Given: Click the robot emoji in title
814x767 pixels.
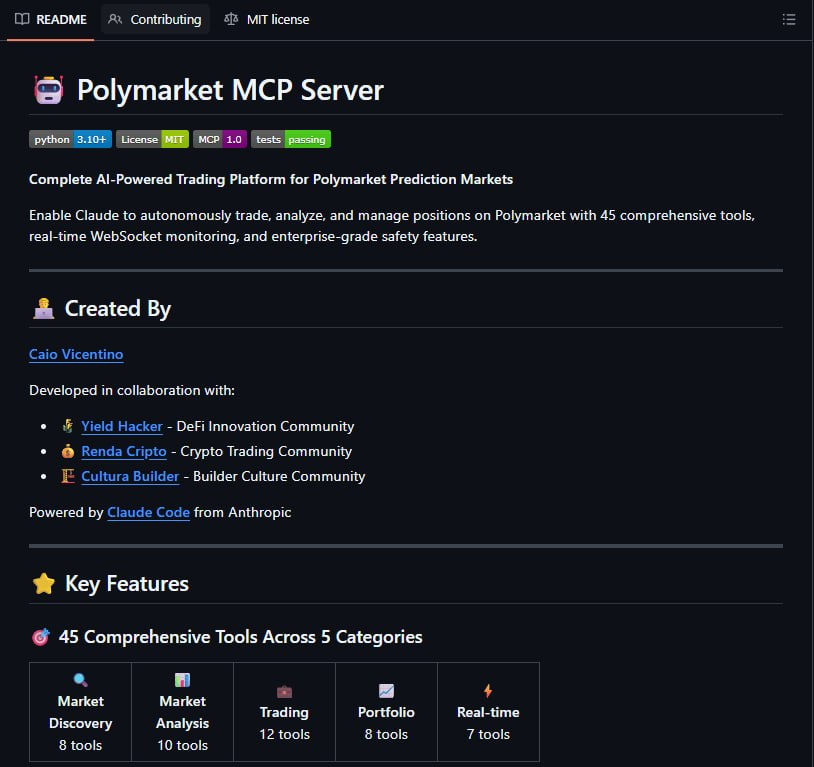Looking at the screenshot, I should 49,90.
